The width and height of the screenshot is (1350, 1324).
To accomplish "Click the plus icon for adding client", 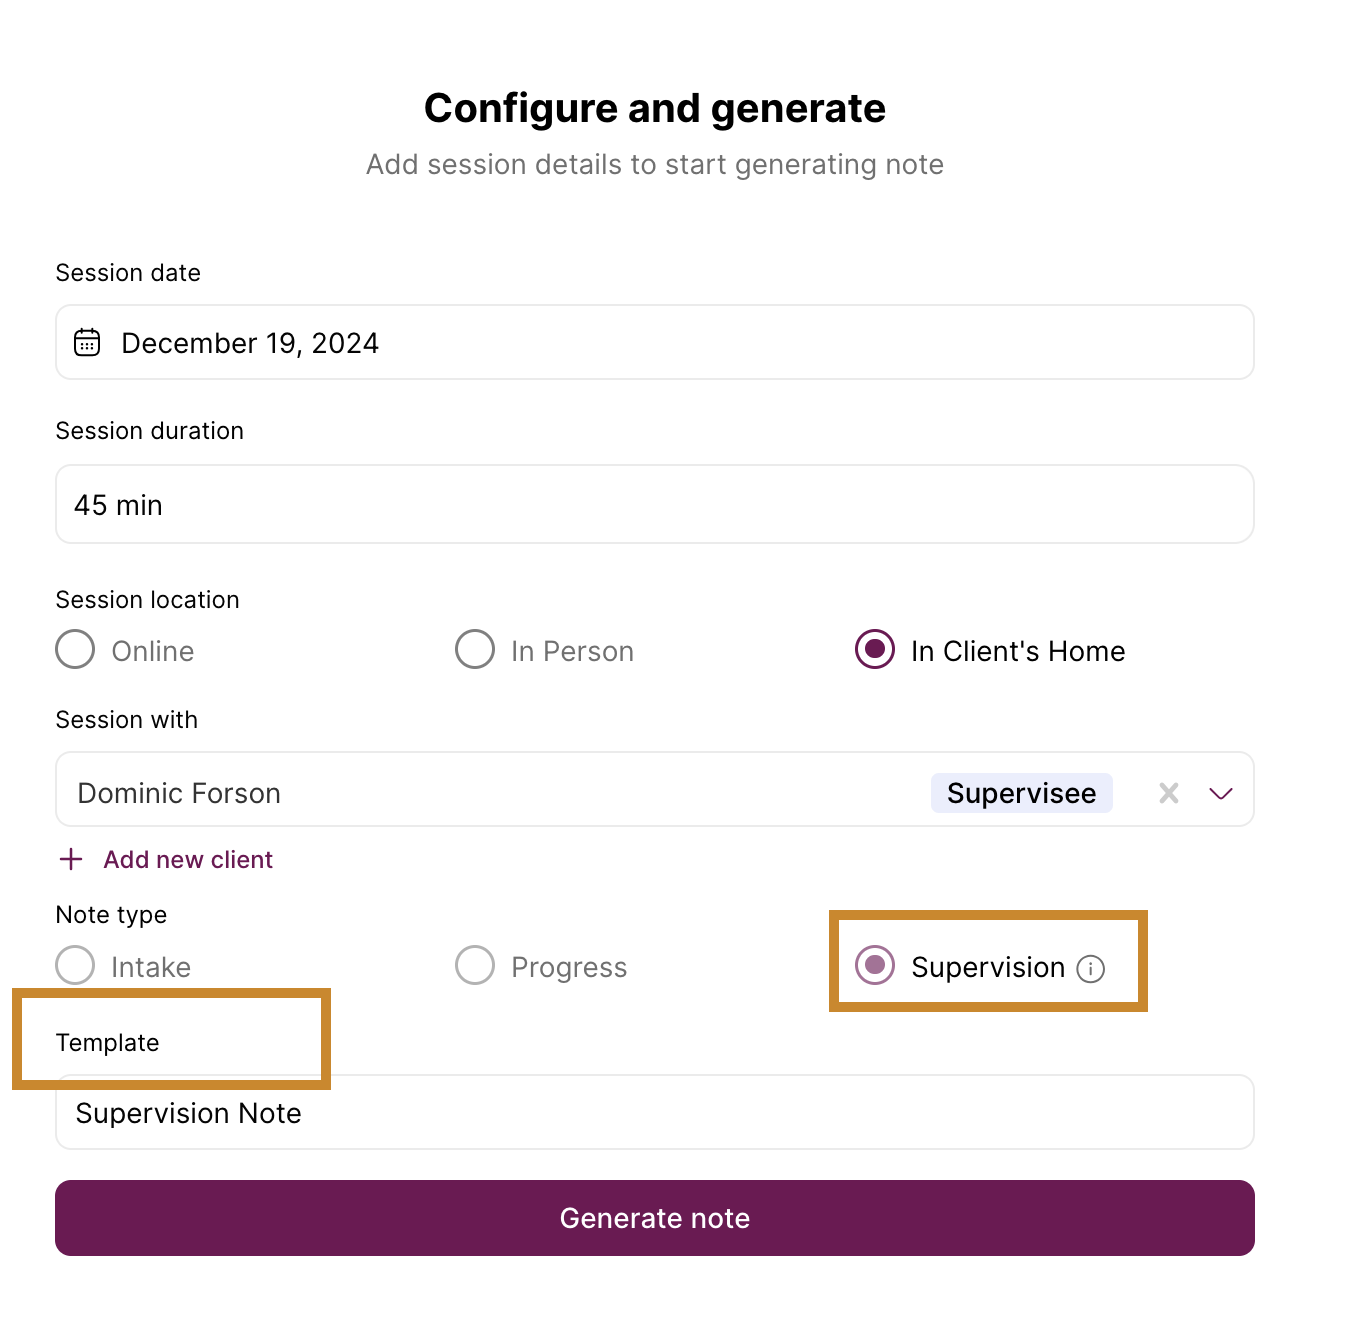I will (71, 859).
